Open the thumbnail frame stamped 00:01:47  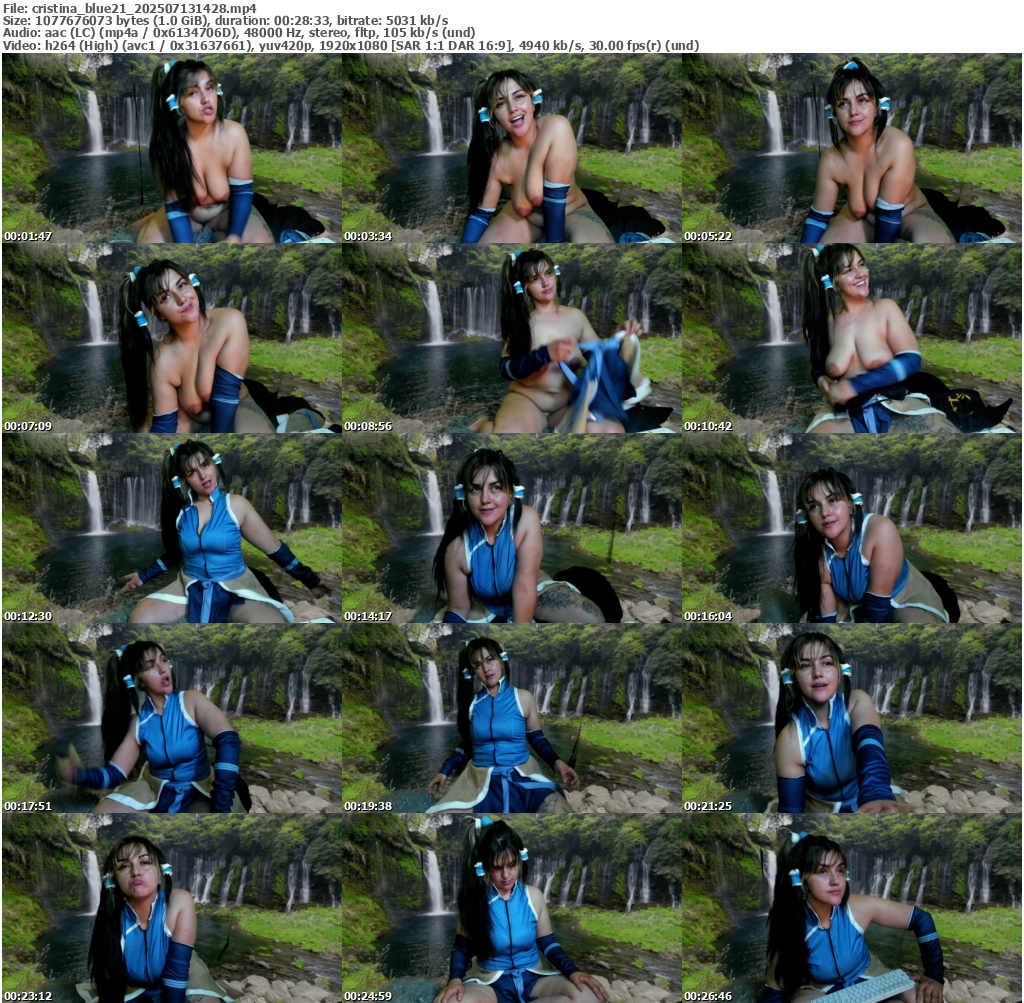[x=171, y=148]
